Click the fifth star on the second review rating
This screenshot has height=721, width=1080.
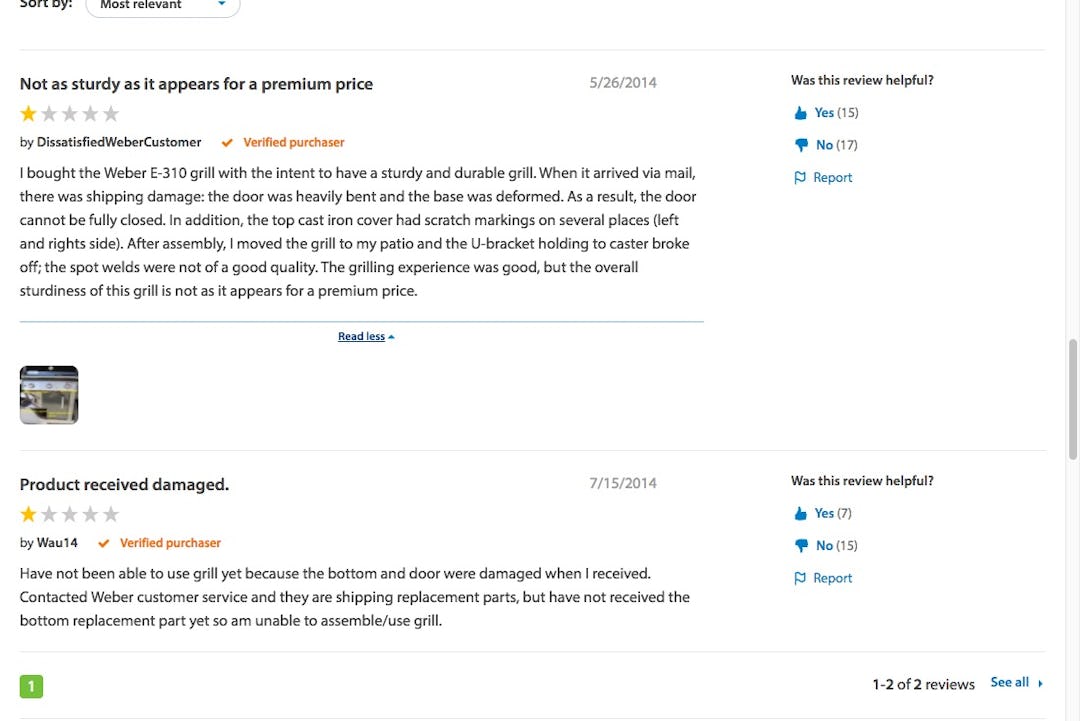pyautogui.click(x=112, y=513)
